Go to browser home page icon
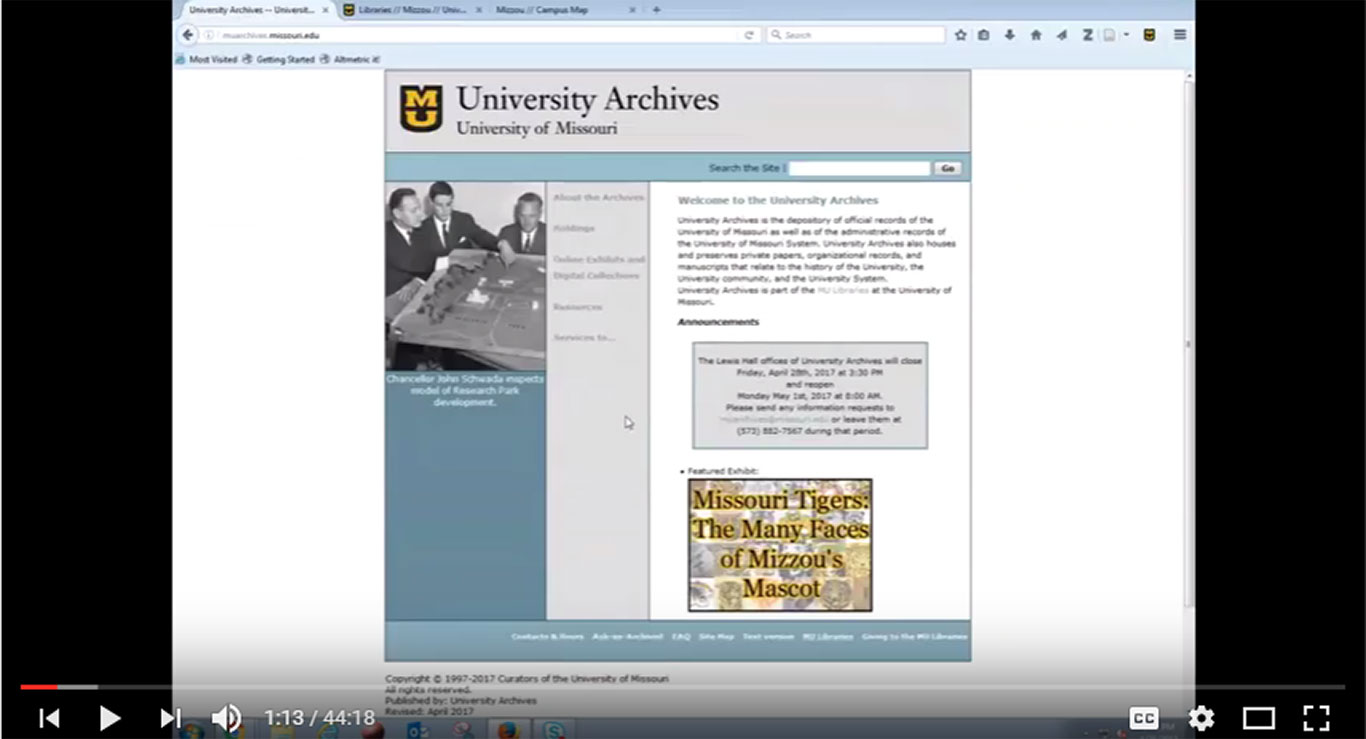 click(1036, 35)
